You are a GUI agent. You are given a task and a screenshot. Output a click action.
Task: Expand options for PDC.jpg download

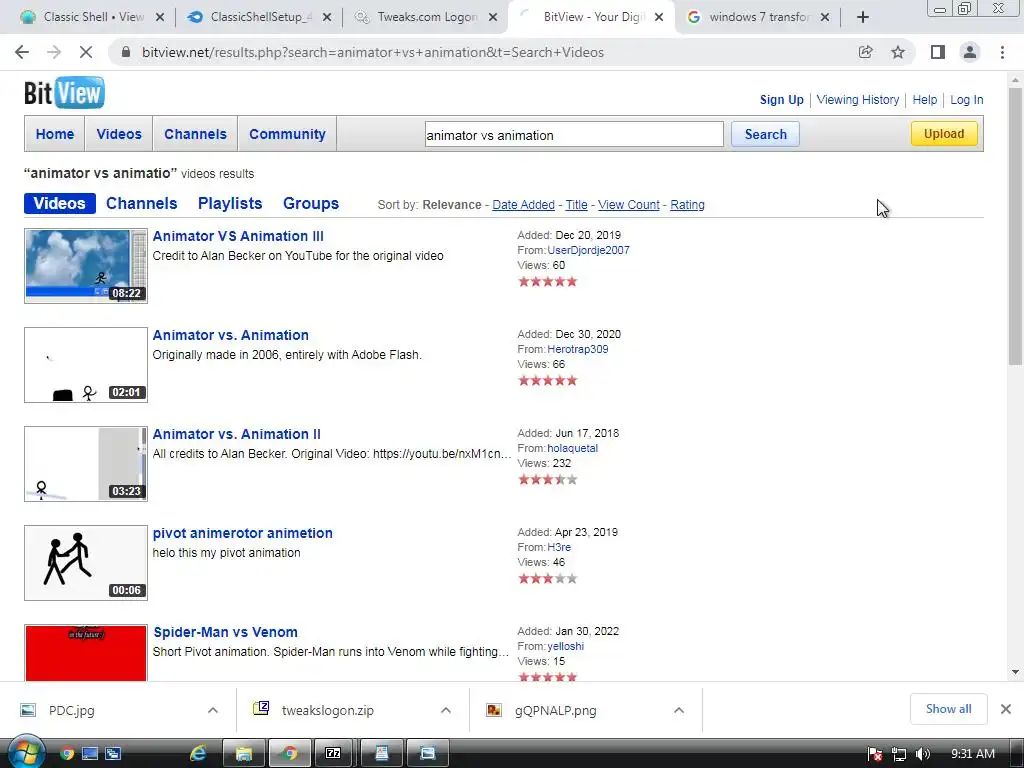coord(212,710)
